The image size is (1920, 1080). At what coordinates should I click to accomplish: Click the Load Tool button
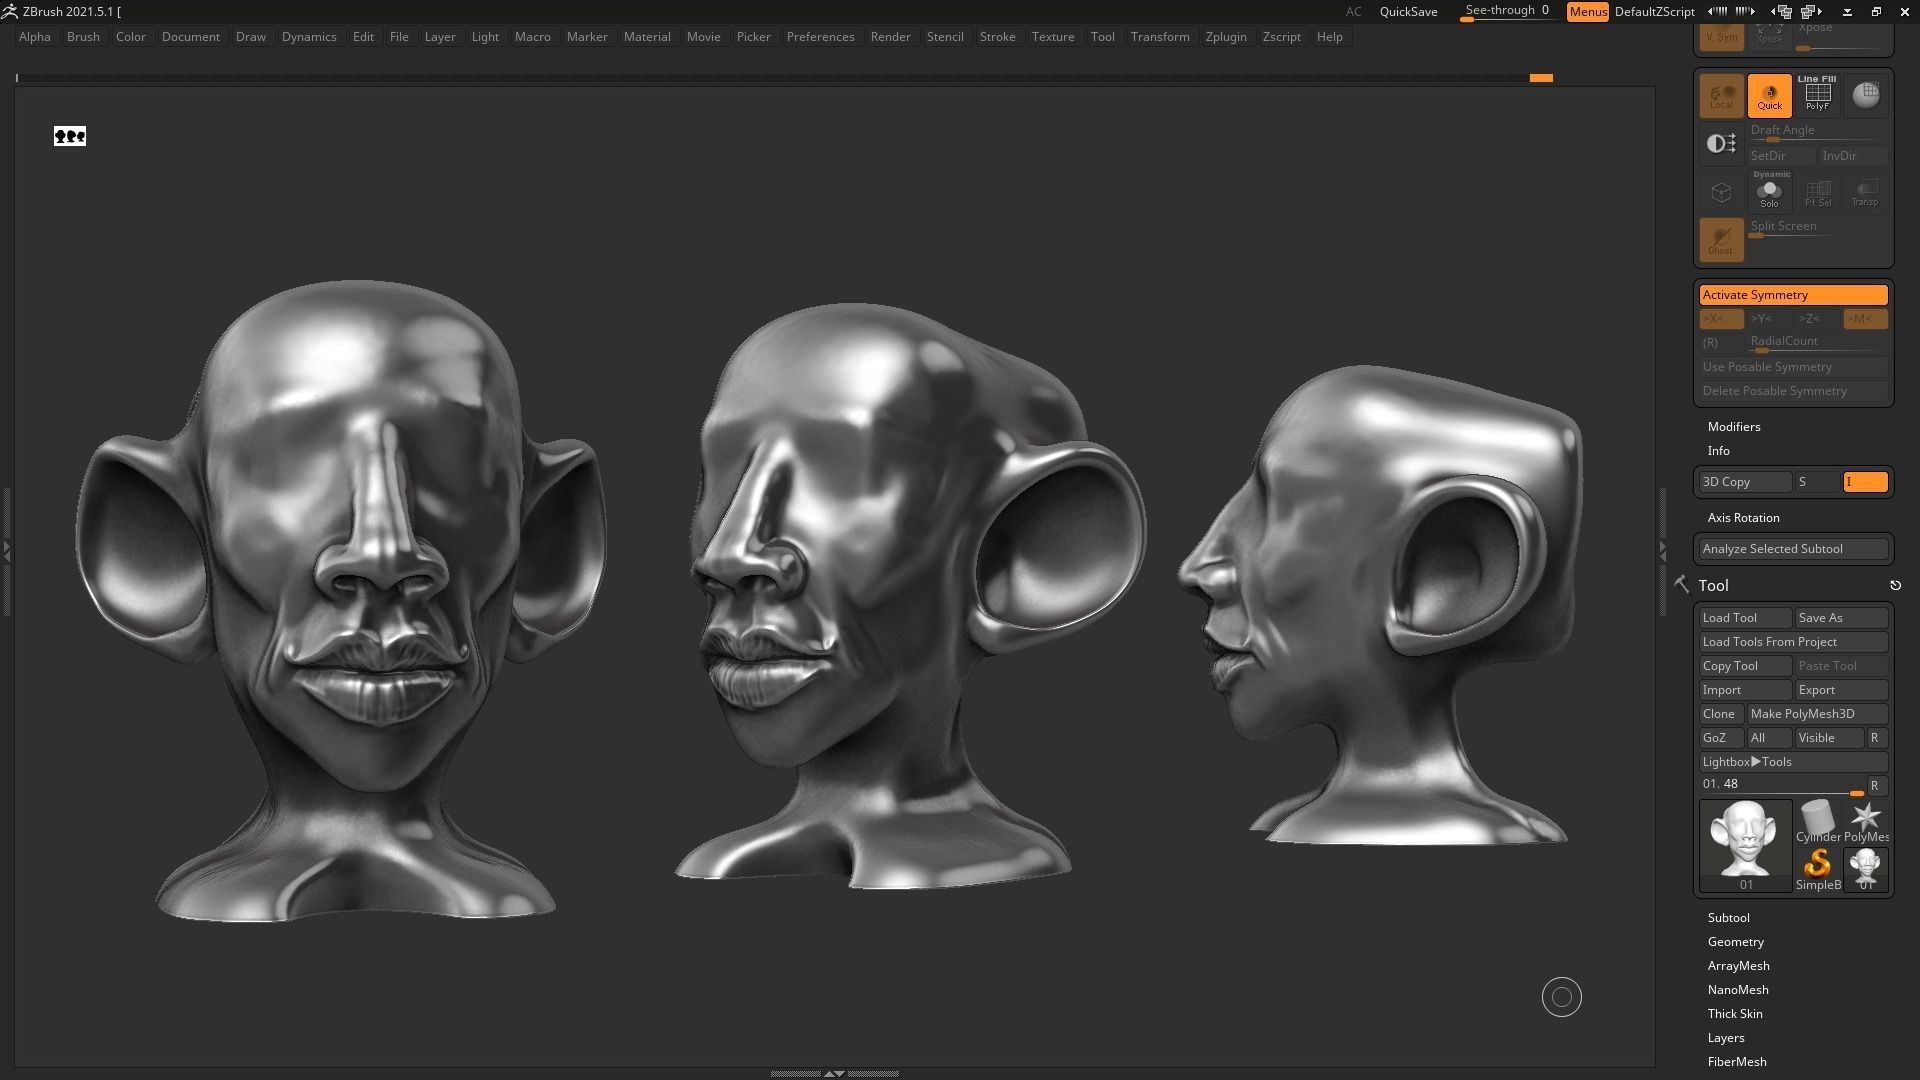1745,618
